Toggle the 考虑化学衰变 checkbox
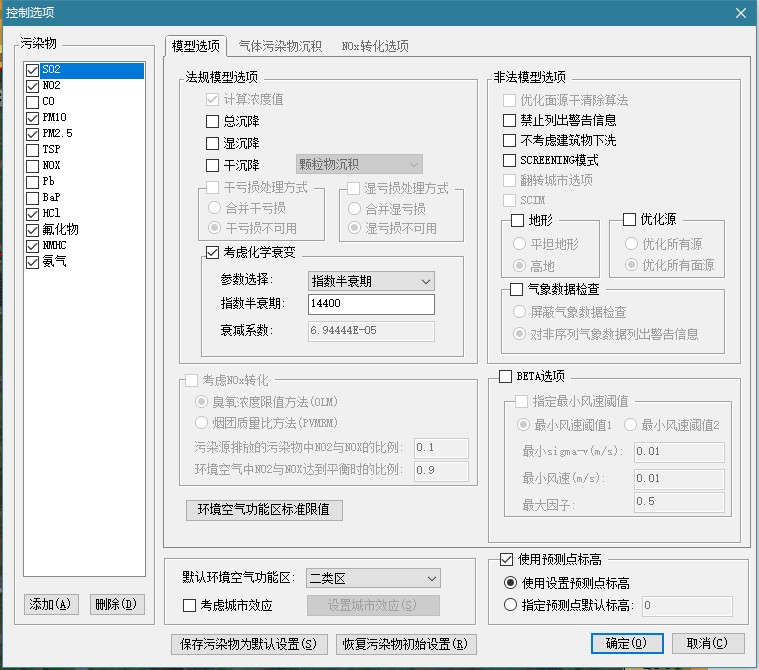Screen dimensions: 759x670 [x=212, y=253]
